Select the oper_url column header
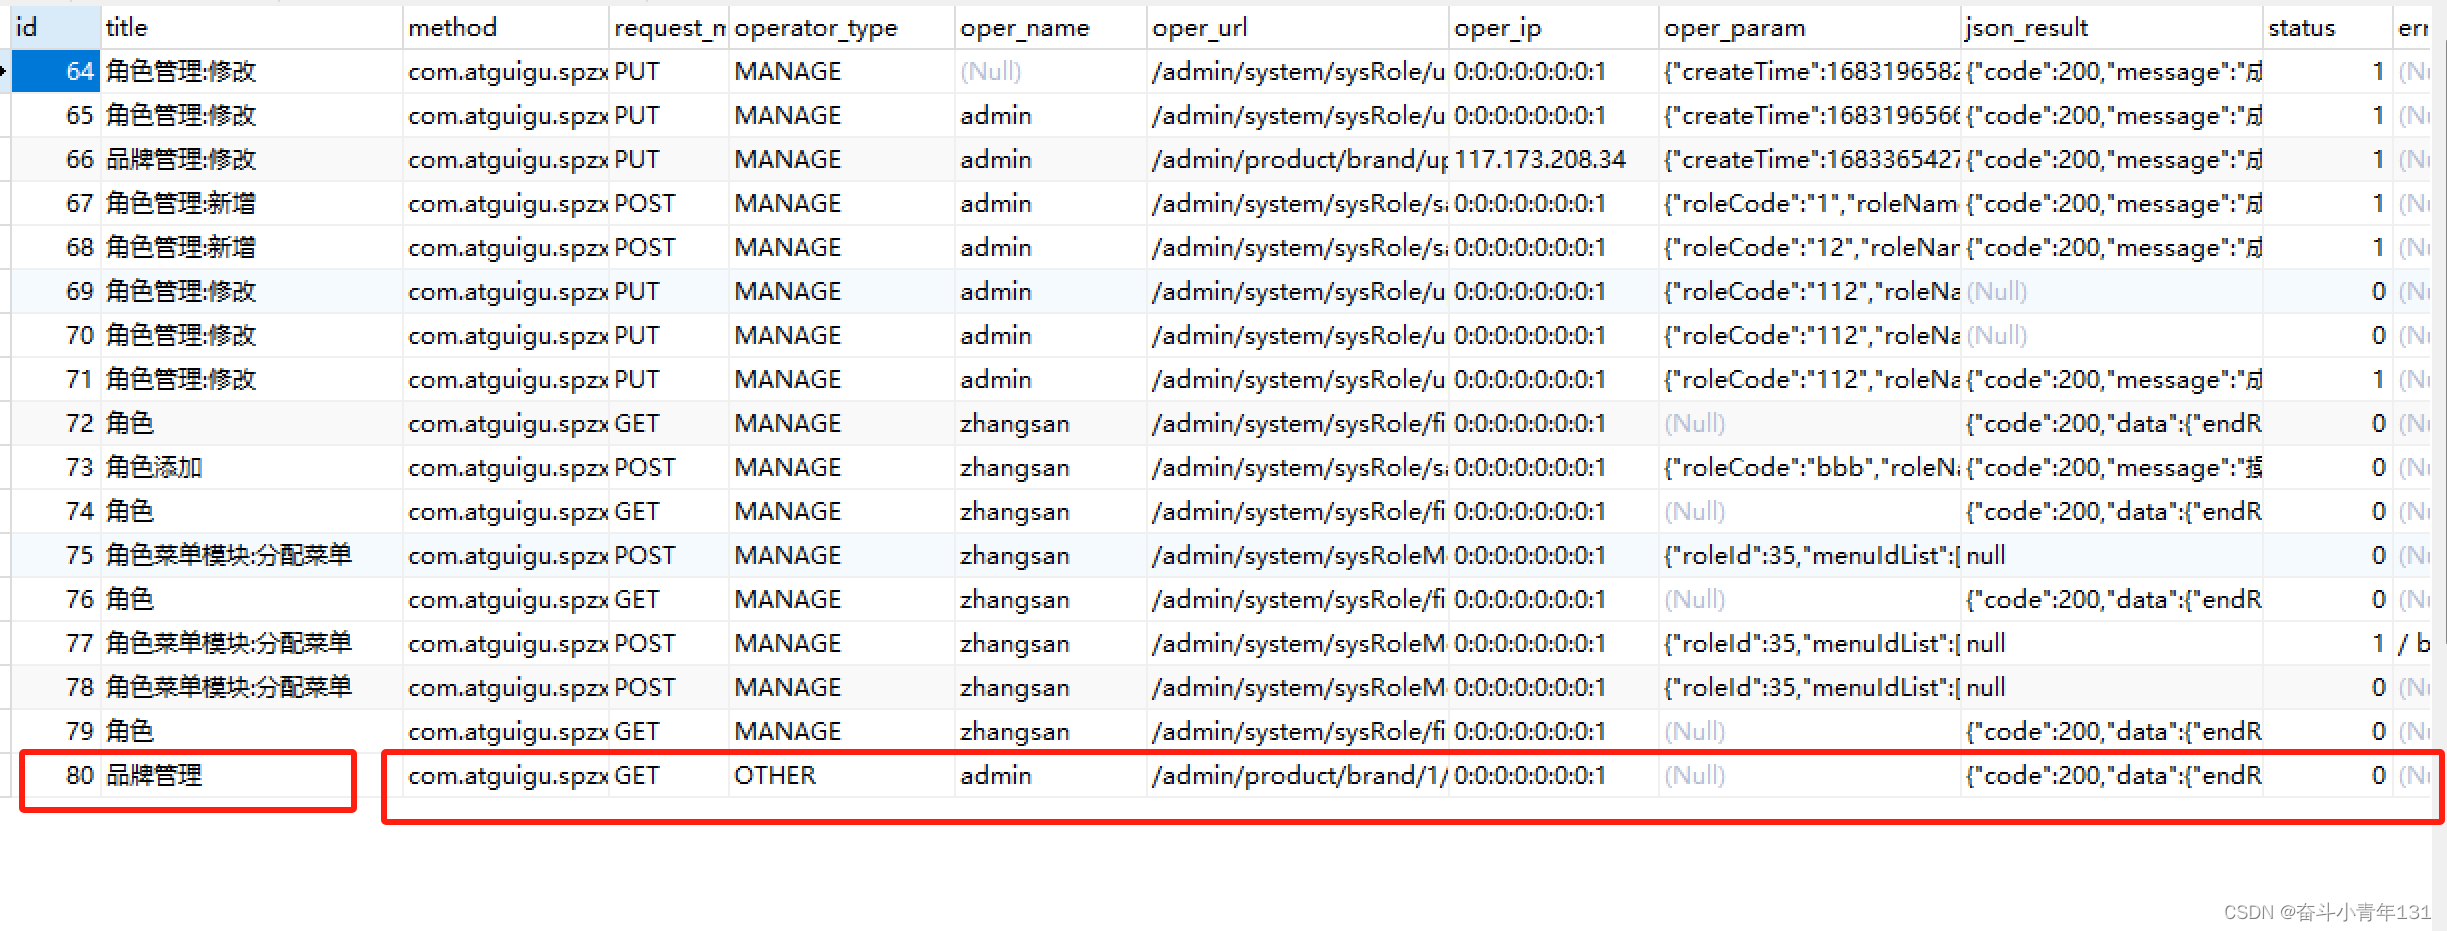2447x931 pixels. 1297,28
